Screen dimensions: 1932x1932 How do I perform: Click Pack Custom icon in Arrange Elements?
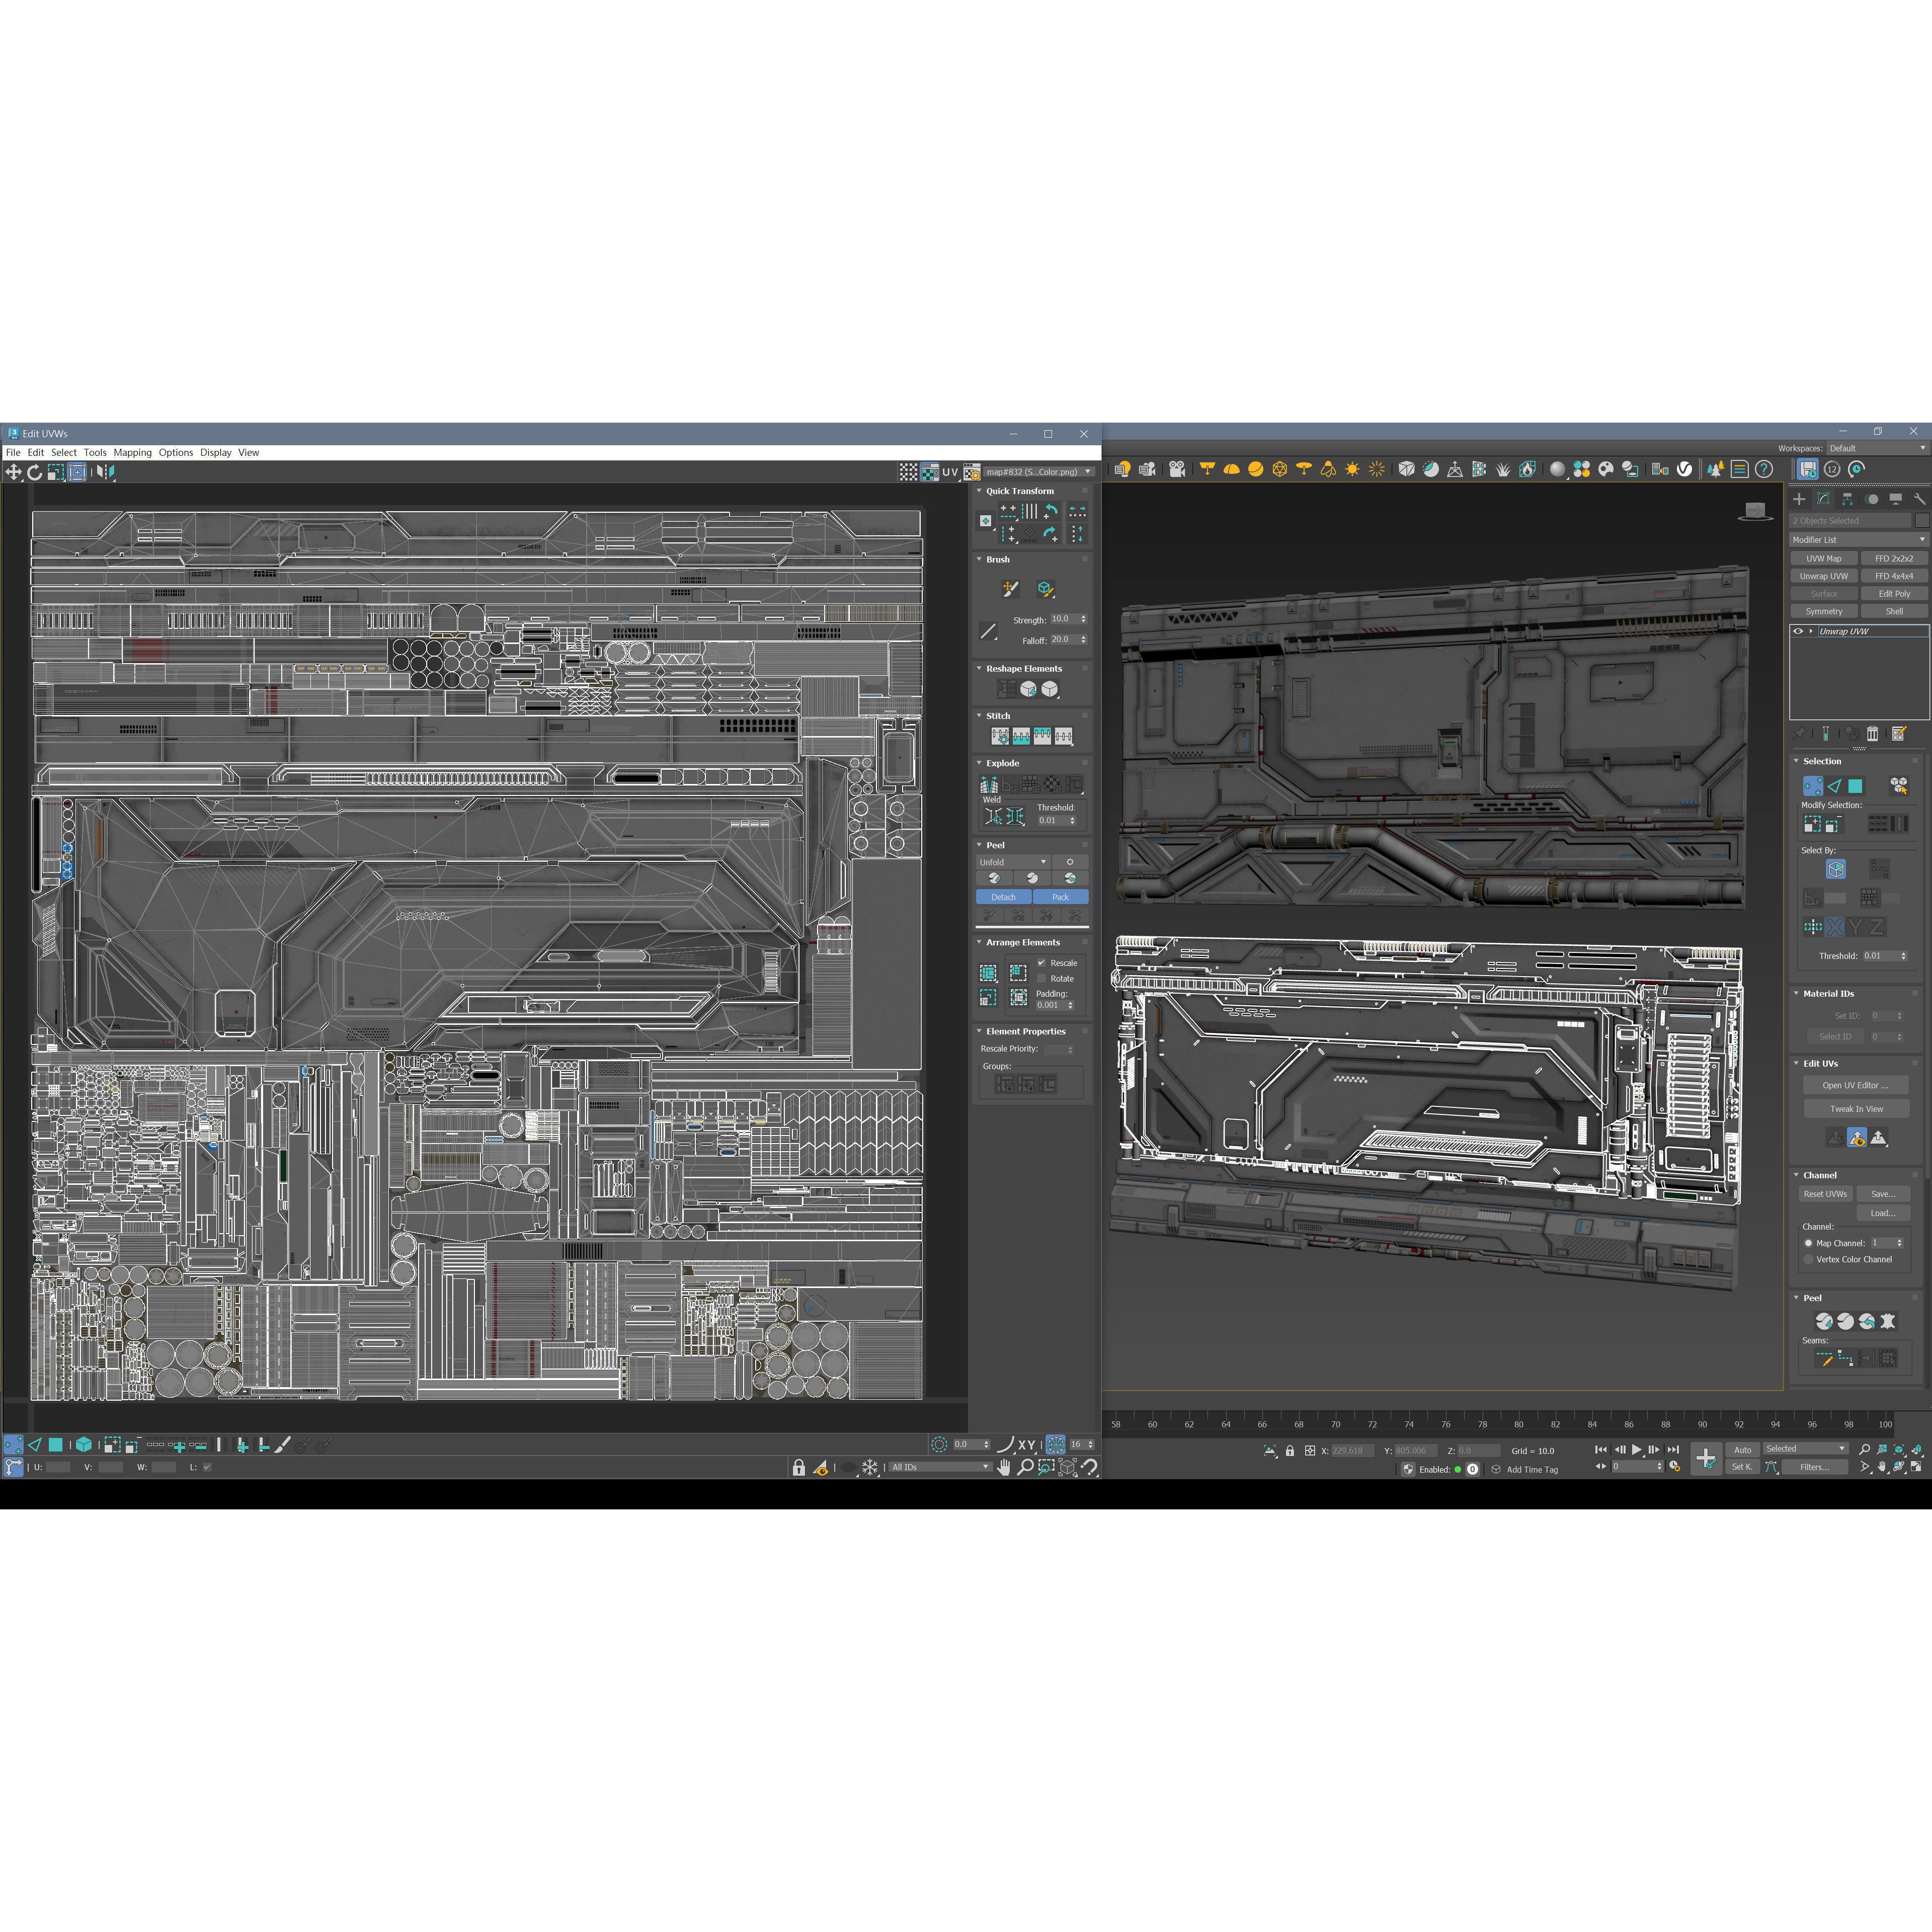[x=988, y=973]
